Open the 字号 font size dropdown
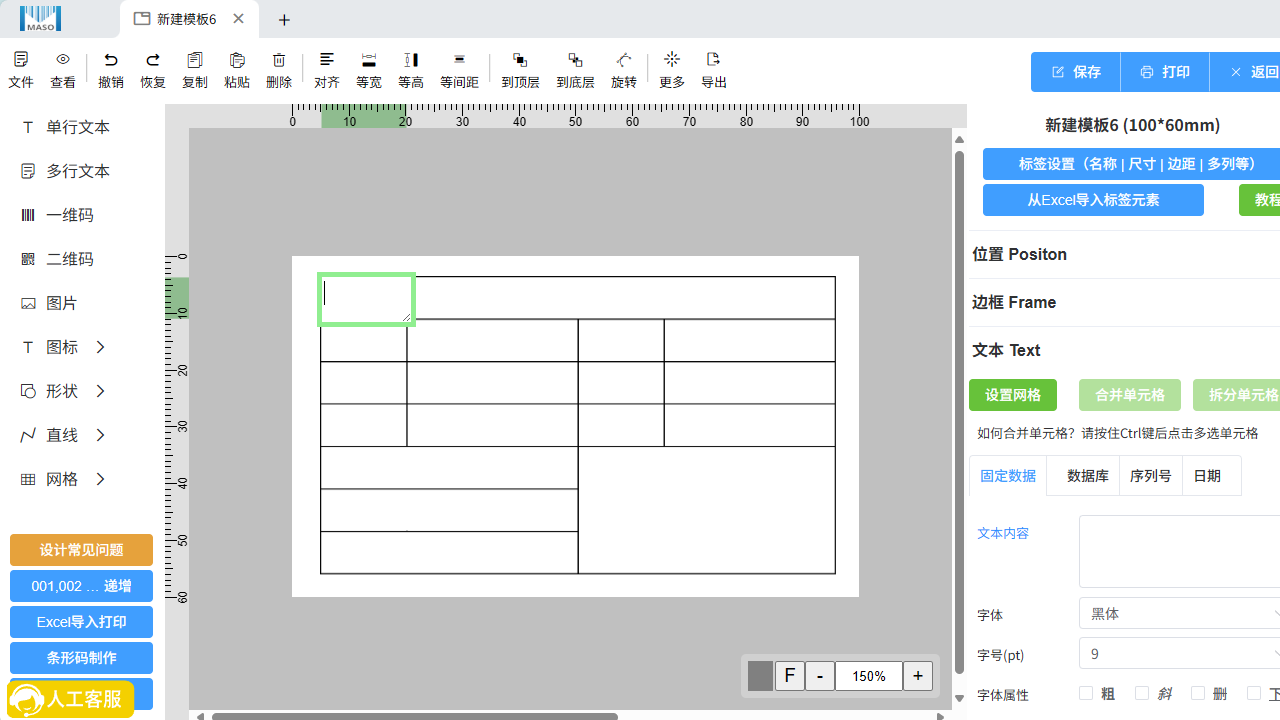 point(1180,654)
